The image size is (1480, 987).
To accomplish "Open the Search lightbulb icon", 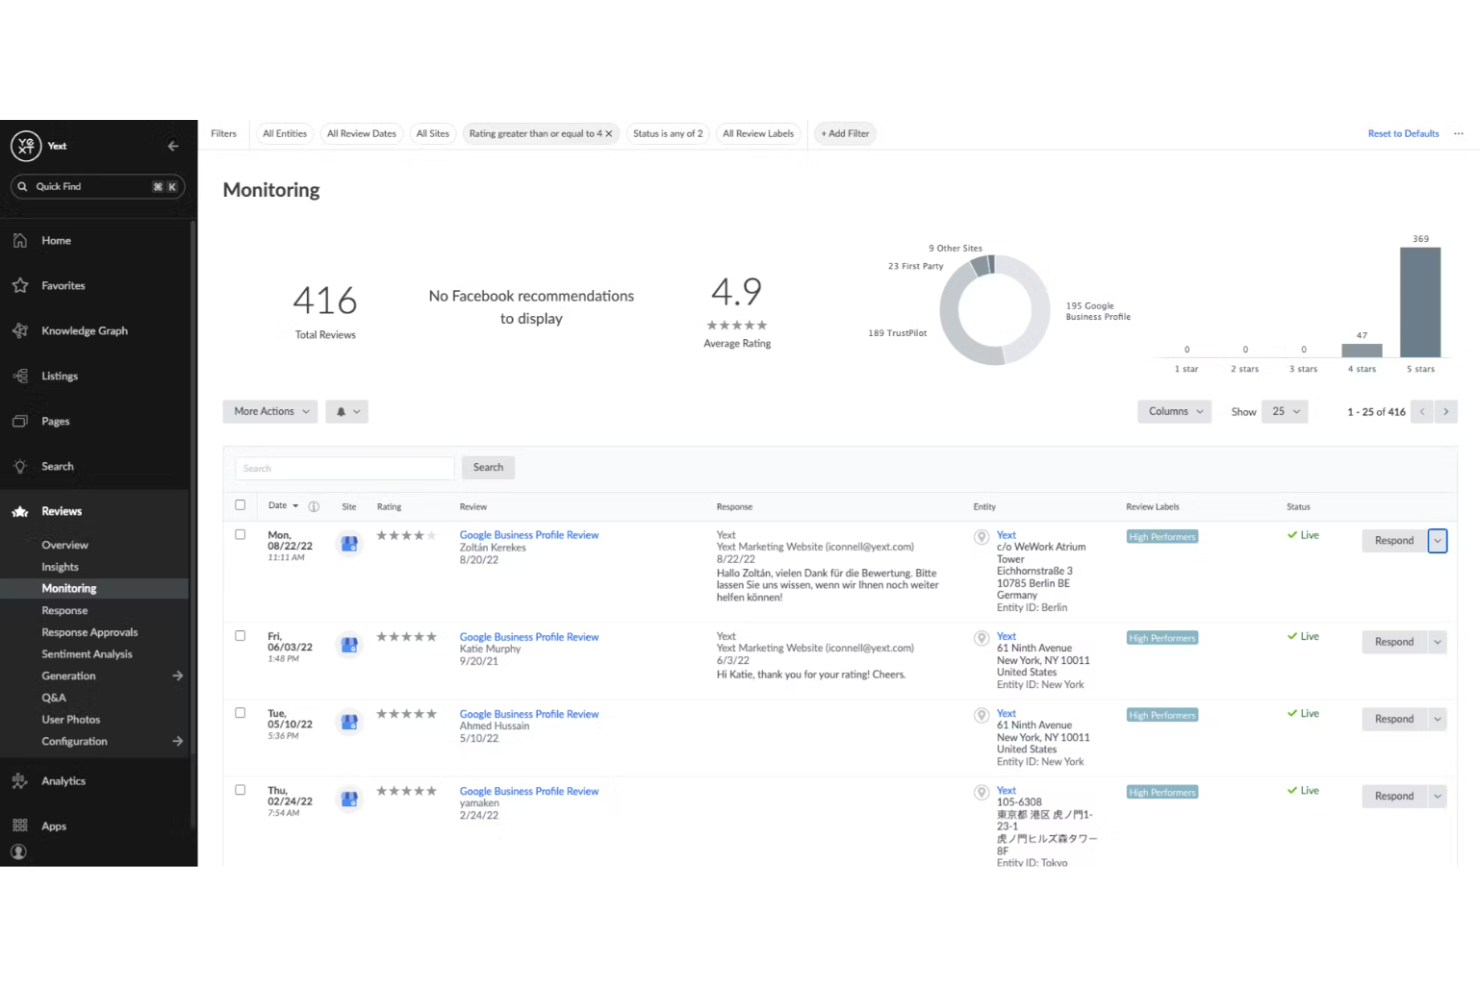I will pos(20,466).
